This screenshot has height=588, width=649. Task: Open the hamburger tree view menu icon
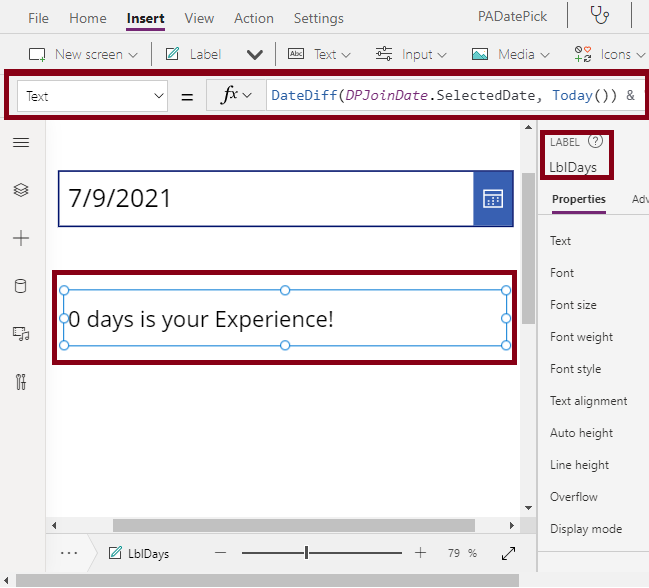[x=21, y=143]
